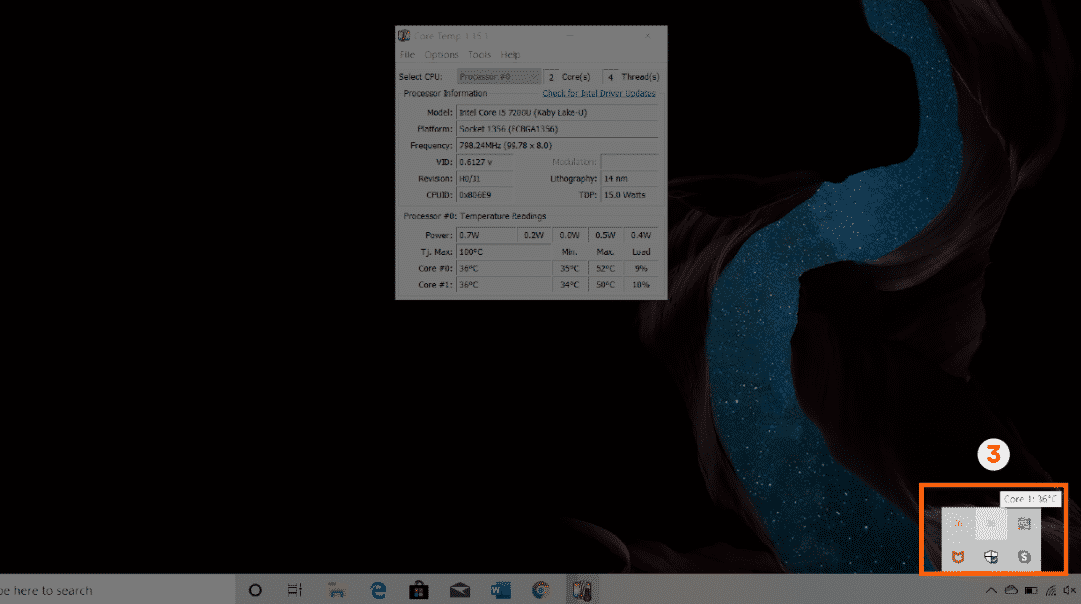
Task: Click the CPUID value 0x806E9
Action: pos(485,195)
